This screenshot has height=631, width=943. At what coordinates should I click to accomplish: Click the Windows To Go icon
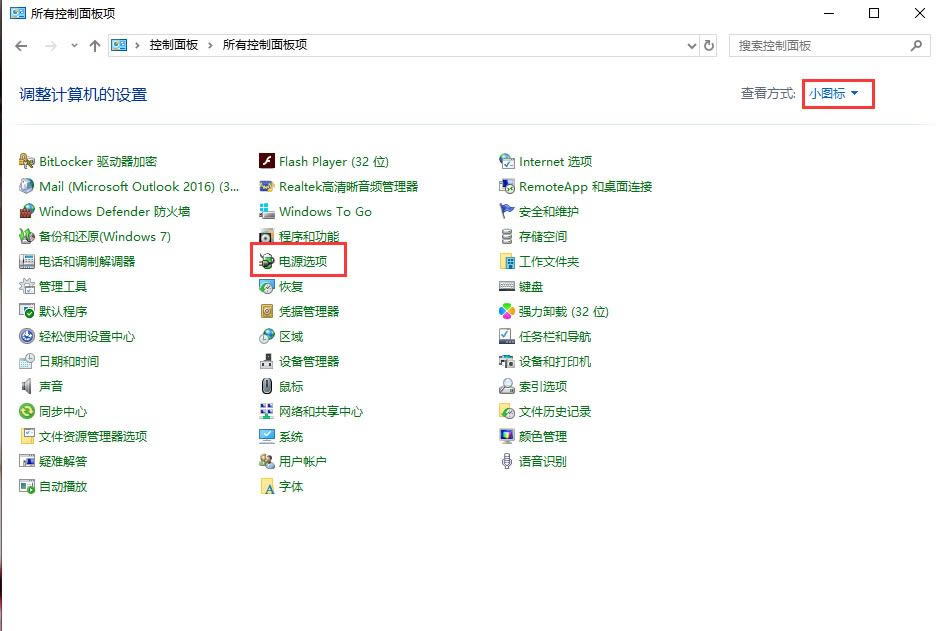(x=266, y=211)
